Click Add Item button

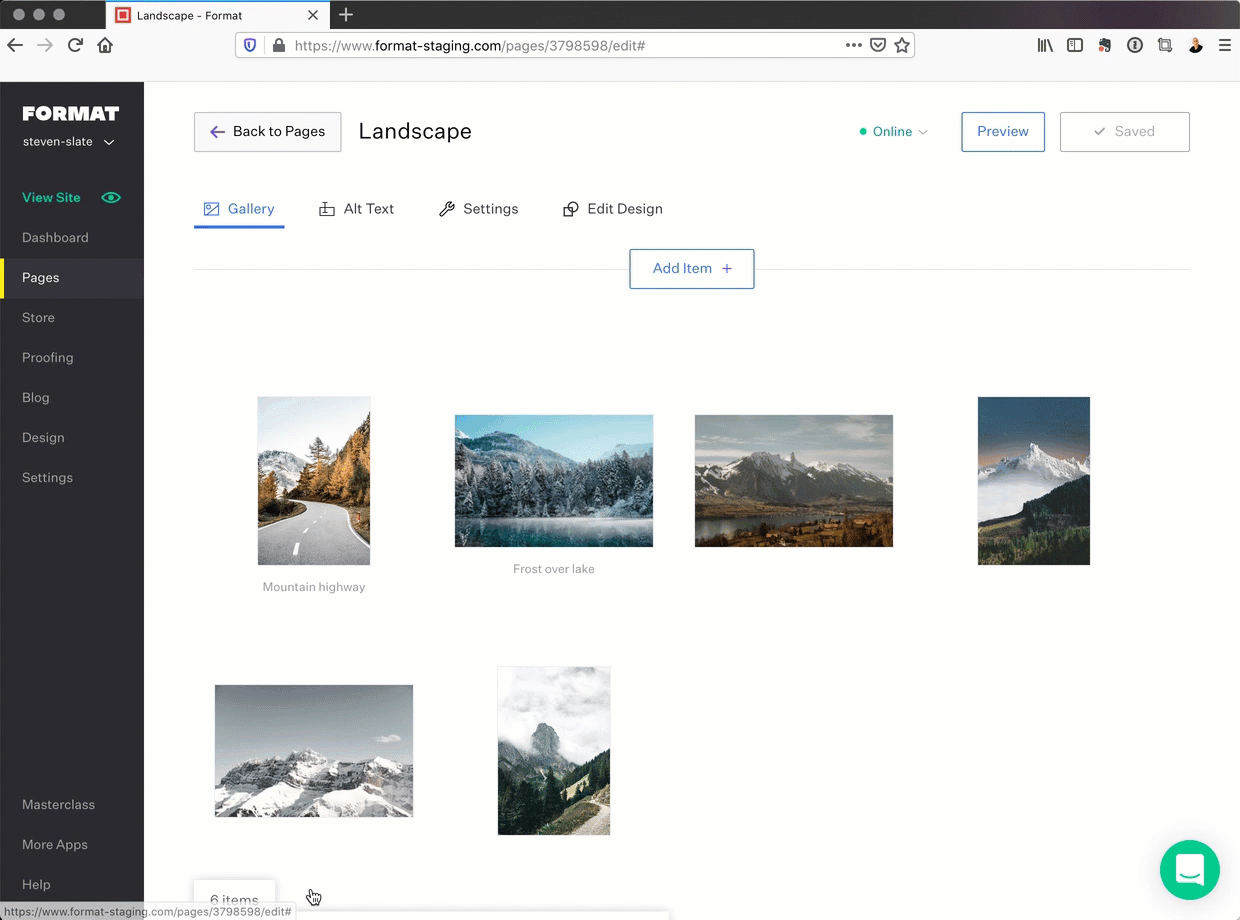[x=692, y=269]
